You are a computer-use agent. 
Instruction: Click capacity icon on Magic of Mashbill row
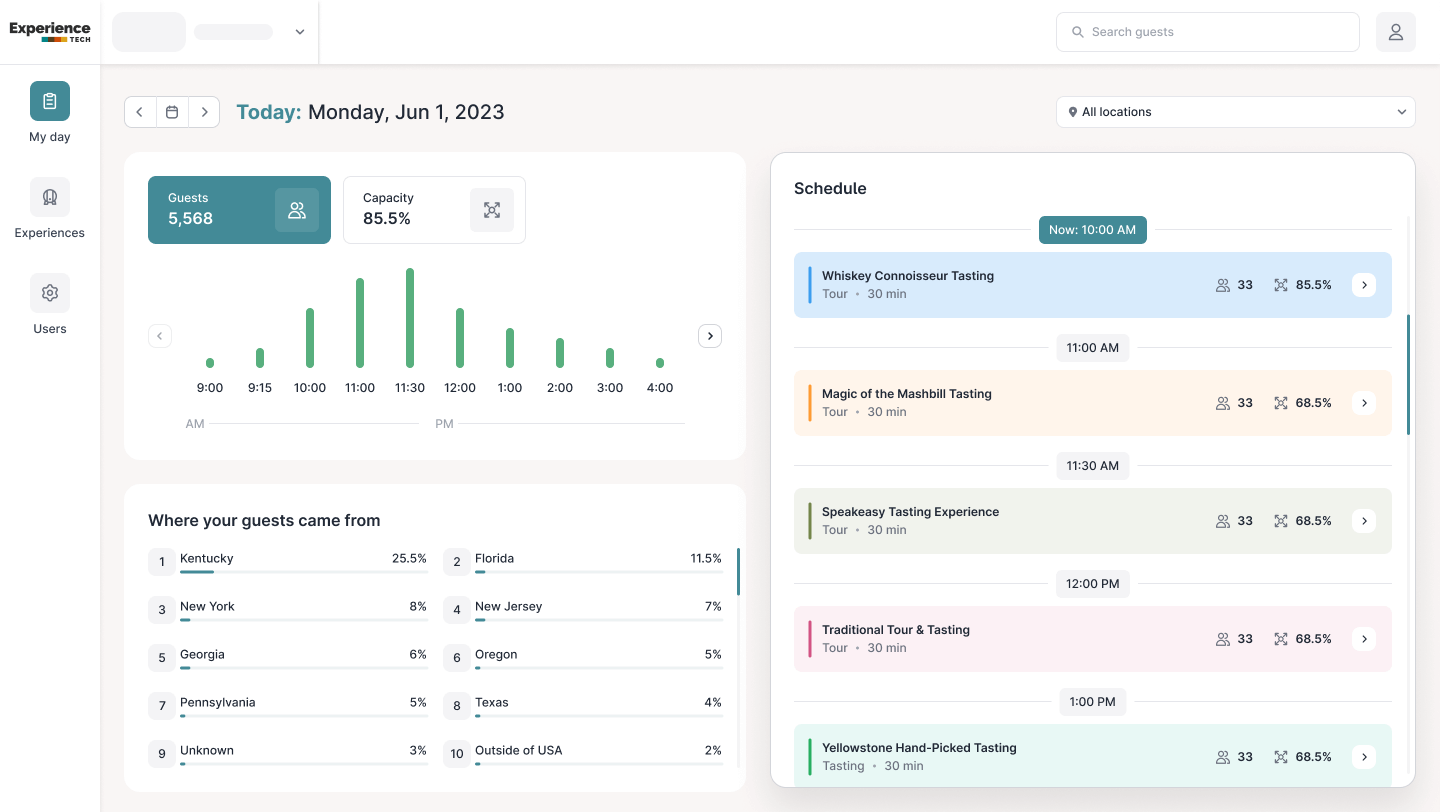click(x=1281, y=403)
